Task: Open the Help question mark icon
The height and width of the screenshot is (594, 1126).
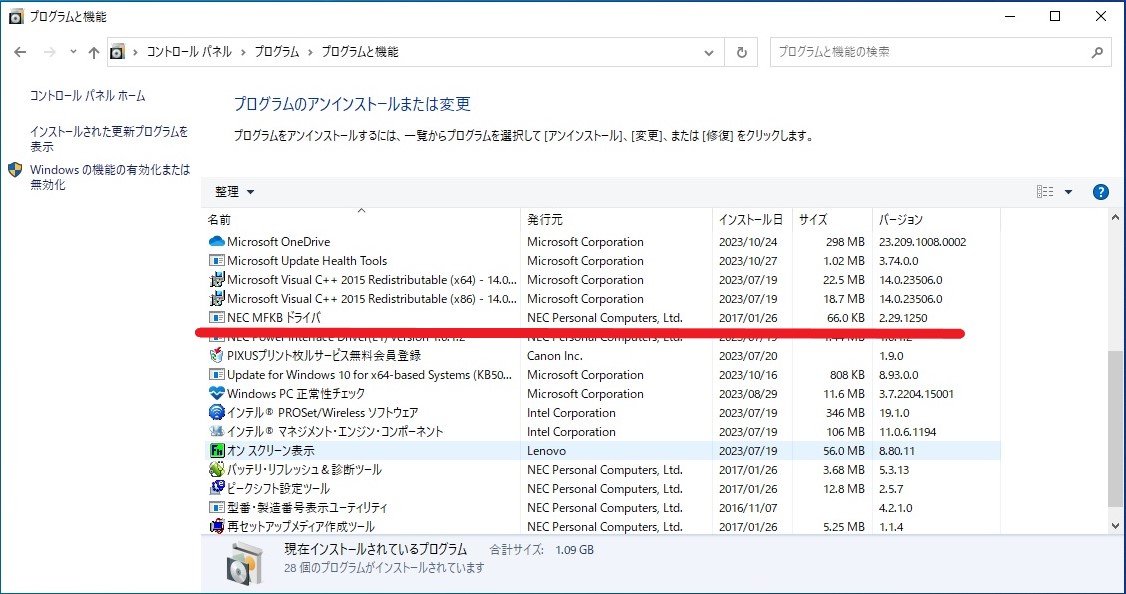Action: [x=1100, y=192]
